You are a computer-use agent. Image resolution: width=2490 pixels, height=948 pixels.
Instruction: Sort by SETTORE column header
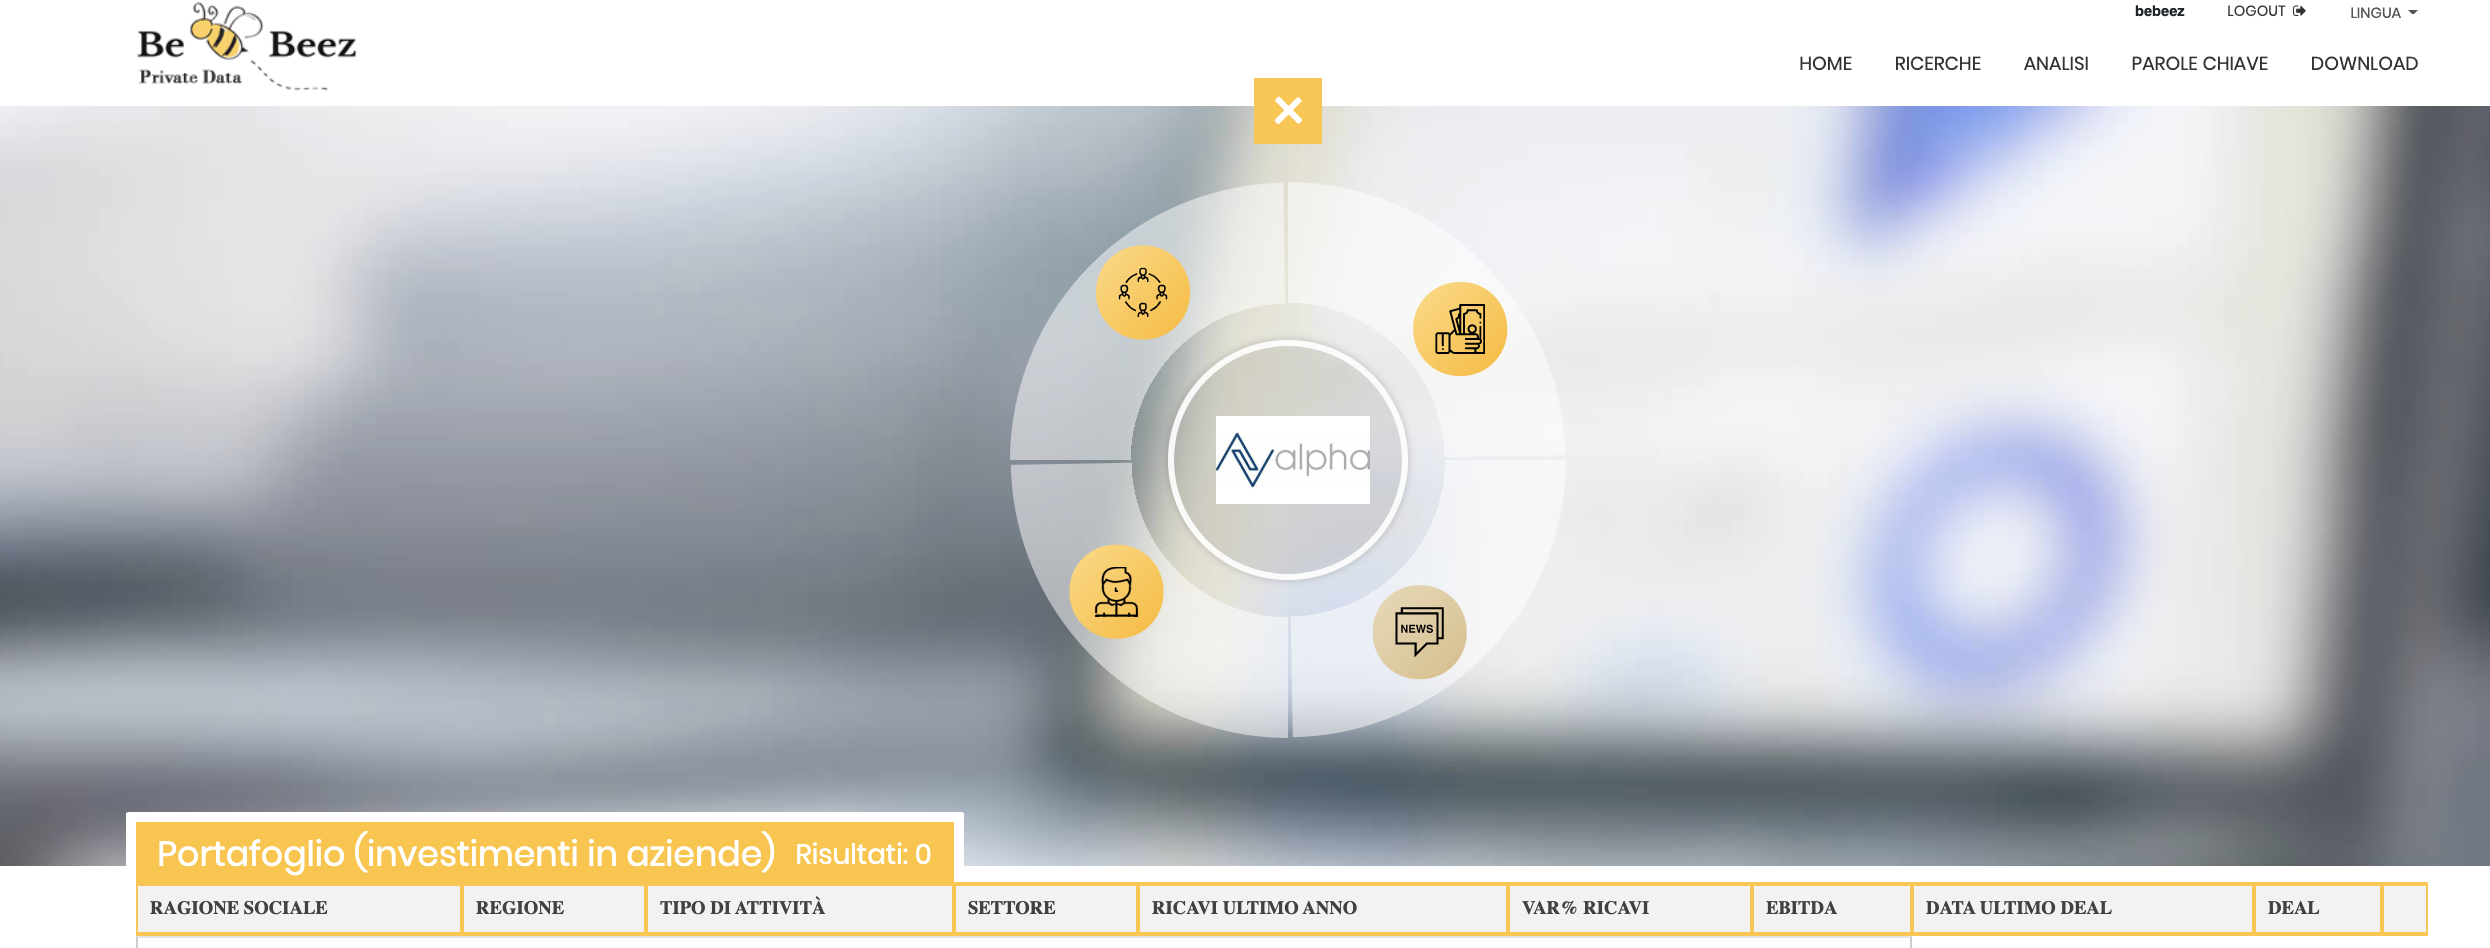point(1046,908)
